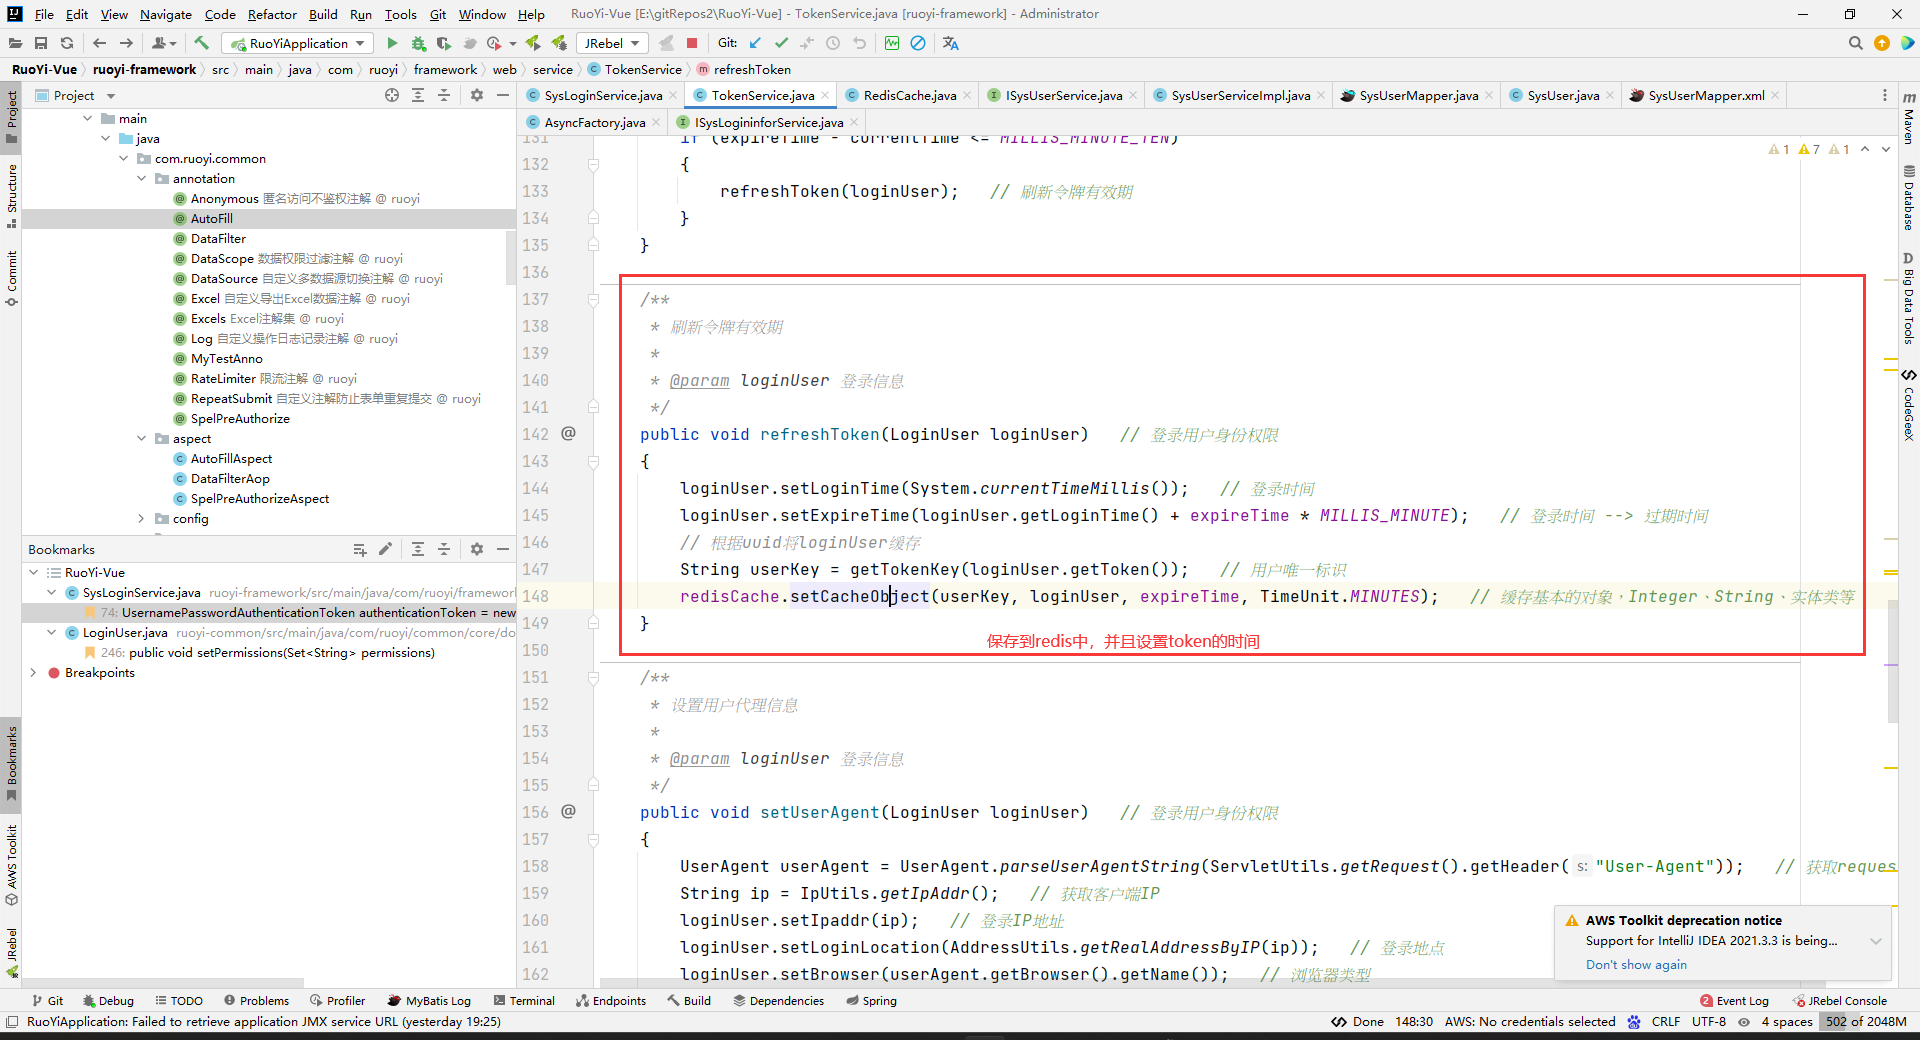Open the JRebel dropdown in toolbar

612,43
